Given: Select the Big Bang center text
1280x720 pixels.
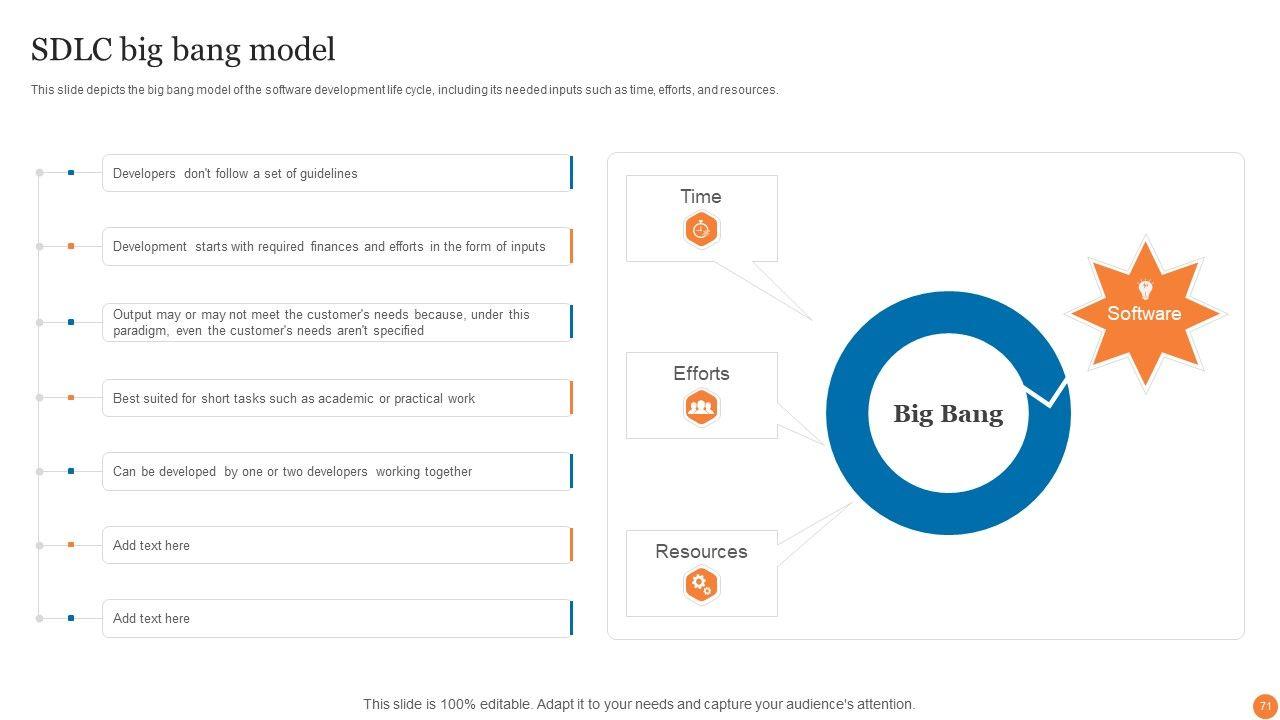Looking at the screenshot, I should click(x=947, y=414).
